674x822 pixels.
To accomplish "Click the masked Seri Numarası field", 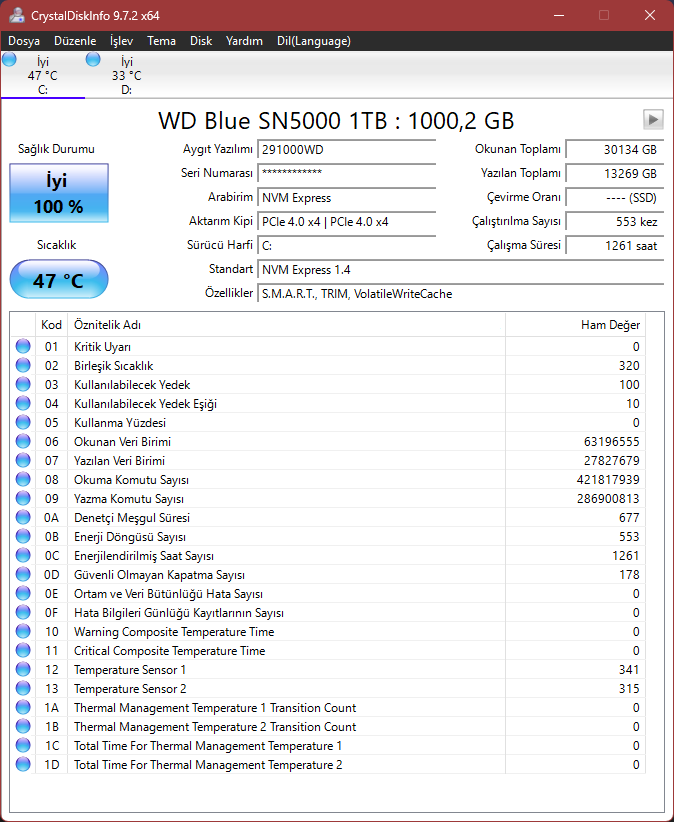I will 346,173.
